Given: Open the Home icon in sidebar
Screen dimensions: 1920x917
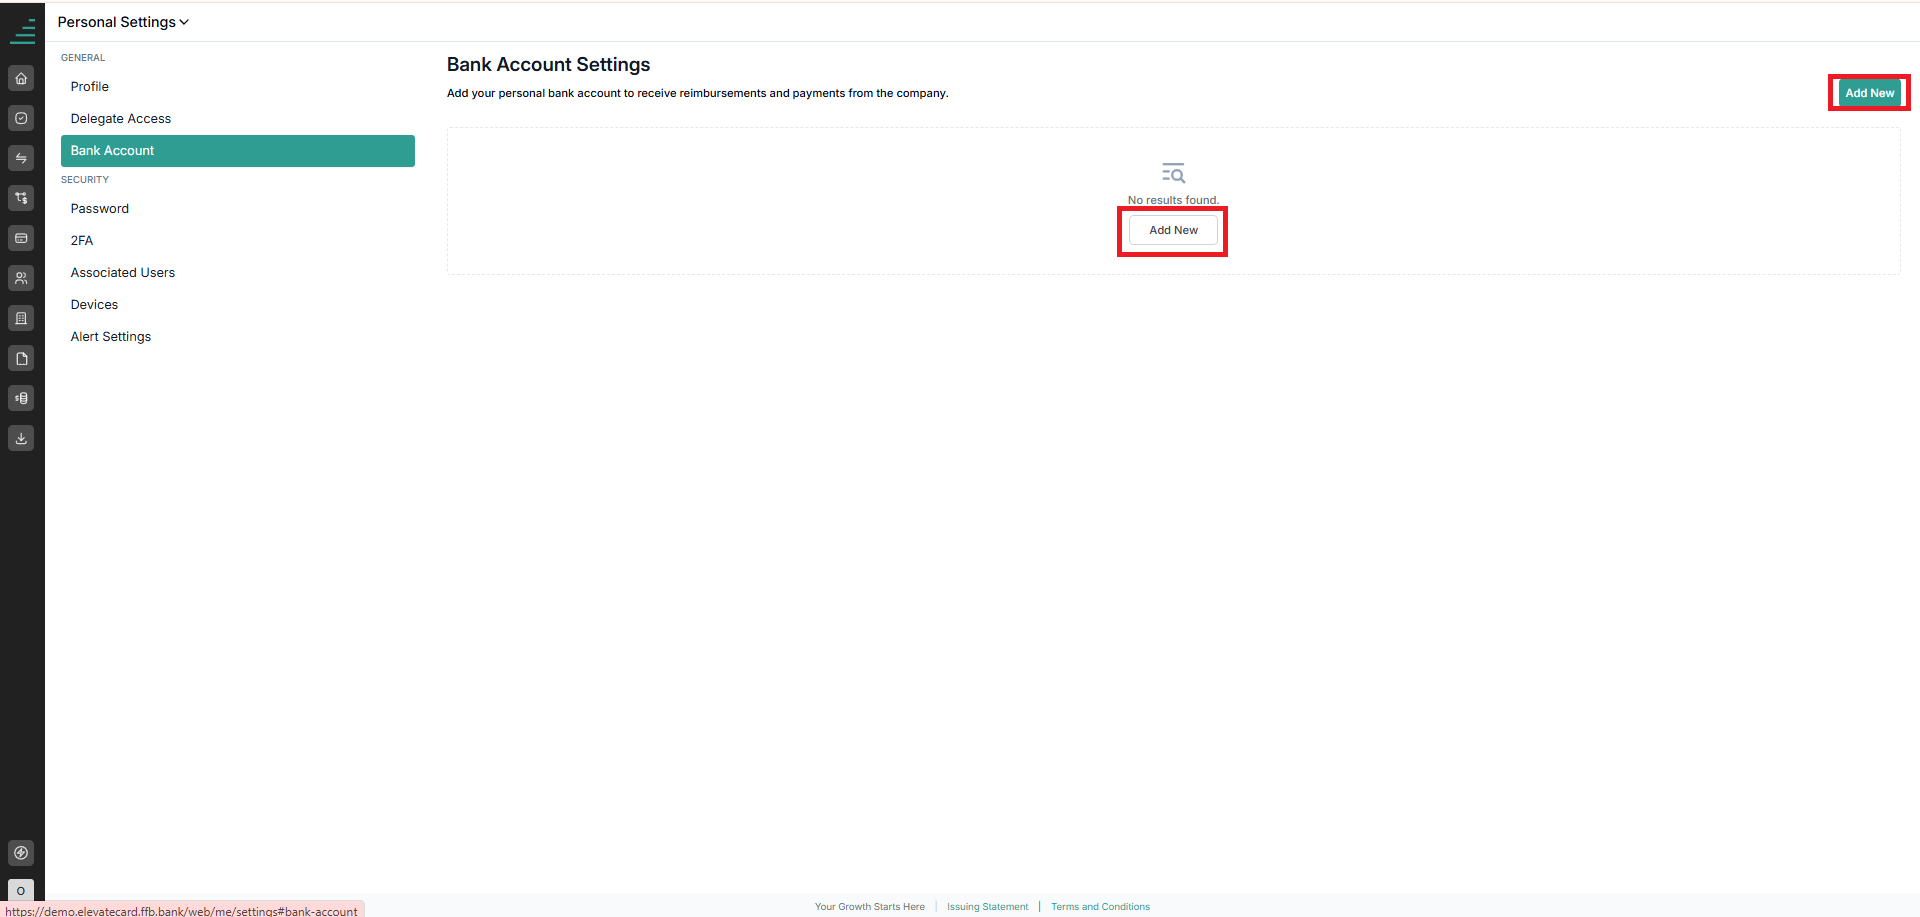Looking at the screenshot, I should 21,78.
